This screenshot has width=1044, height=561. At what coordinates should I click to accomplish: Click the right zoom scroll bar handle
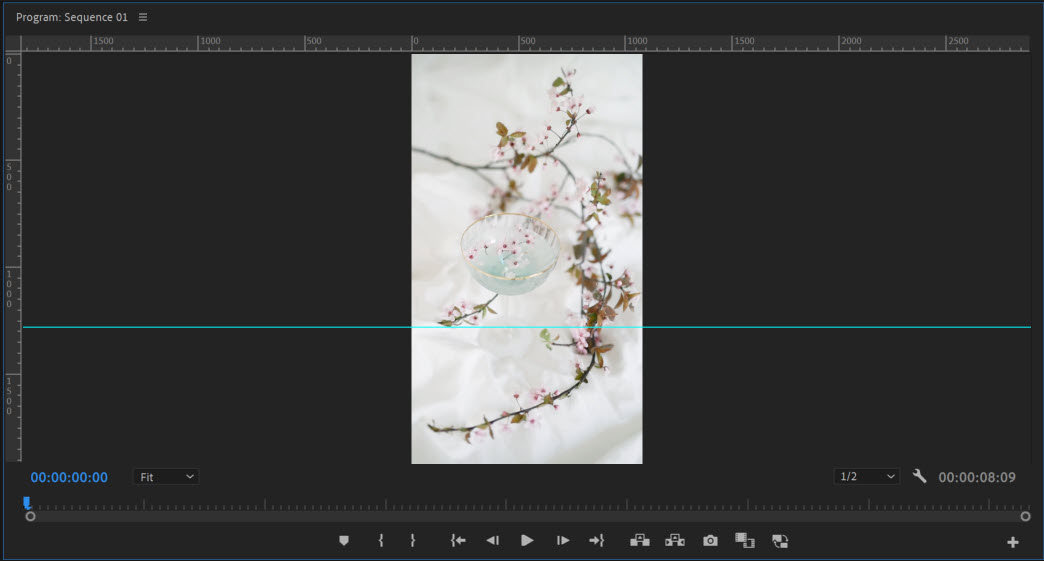click(1025, 516)
